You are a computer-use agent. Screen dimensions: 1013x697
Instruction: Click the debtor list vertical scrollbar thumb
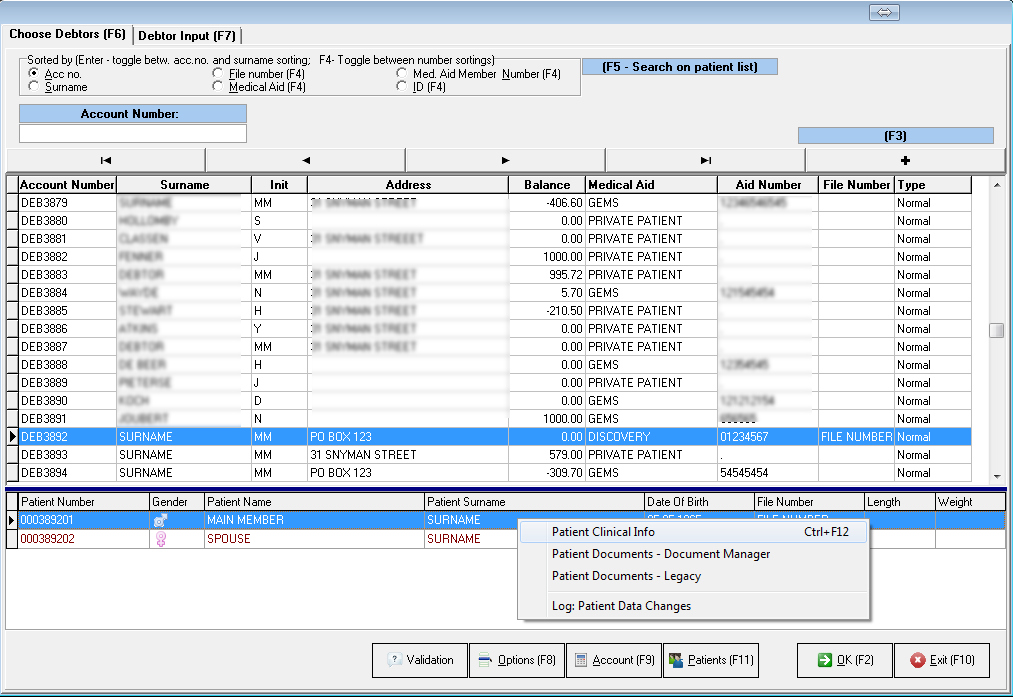[x=996, y=332]
